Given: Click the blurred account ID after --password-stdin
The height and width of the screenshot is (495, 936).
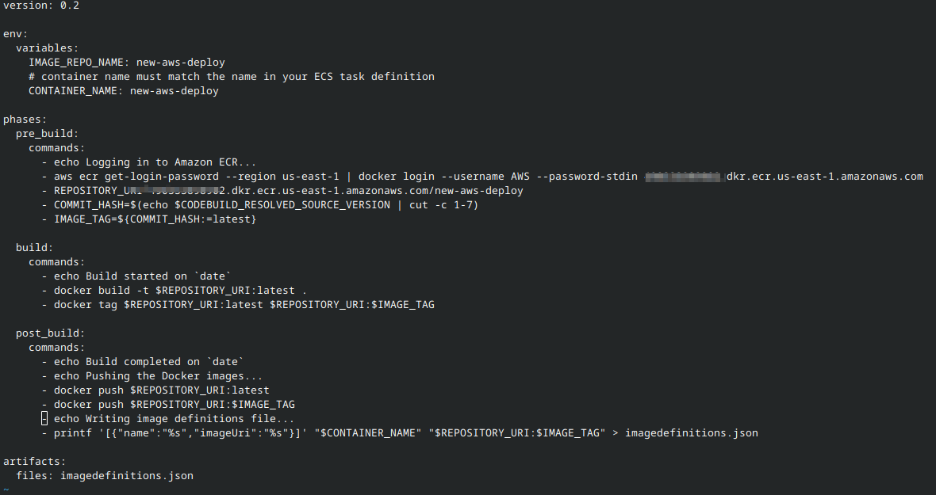Looking at the screenshot, I should click(683, 177).
